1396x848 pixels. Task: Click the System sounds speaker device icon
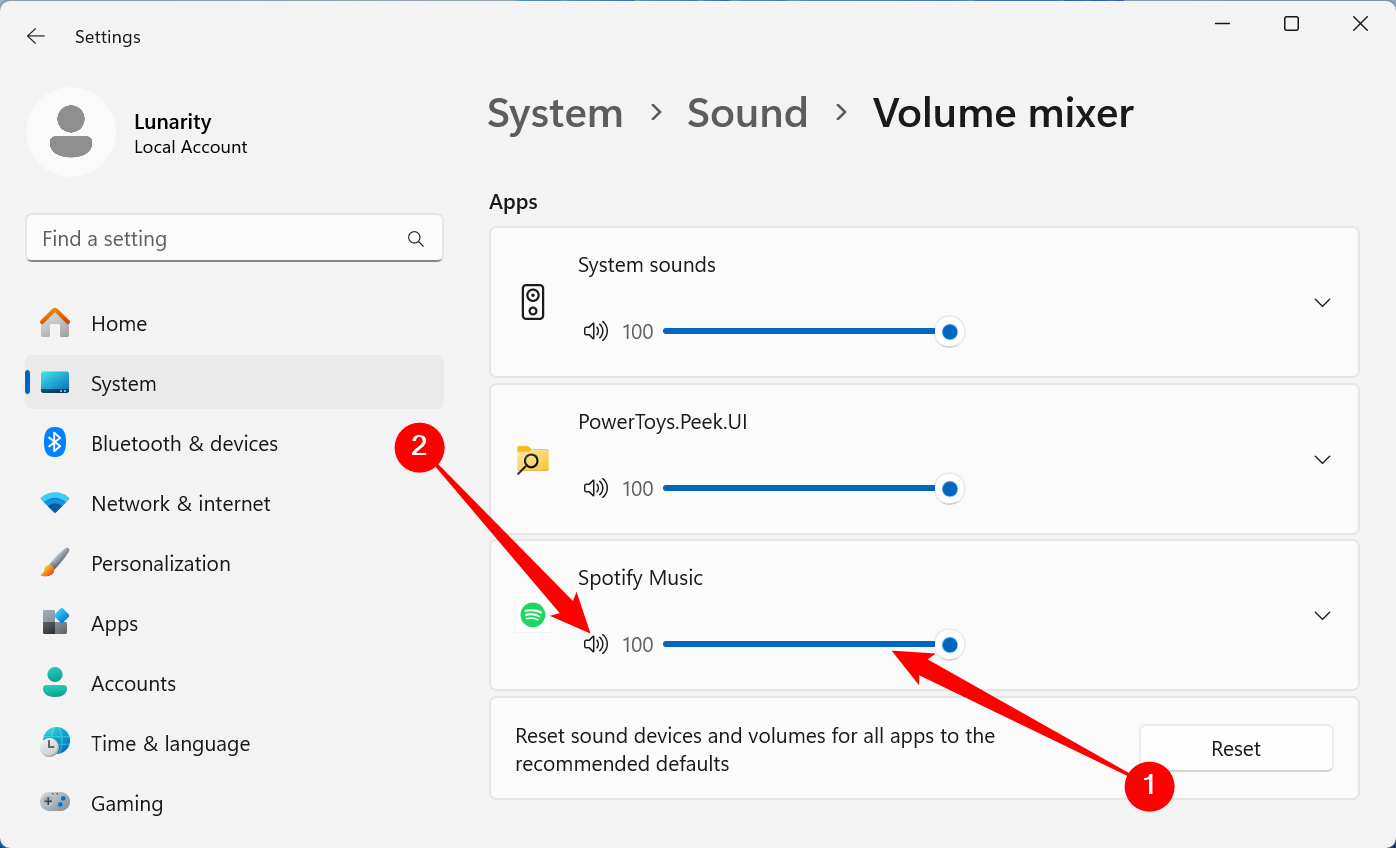pyautogui.click(x=533, y=302)
